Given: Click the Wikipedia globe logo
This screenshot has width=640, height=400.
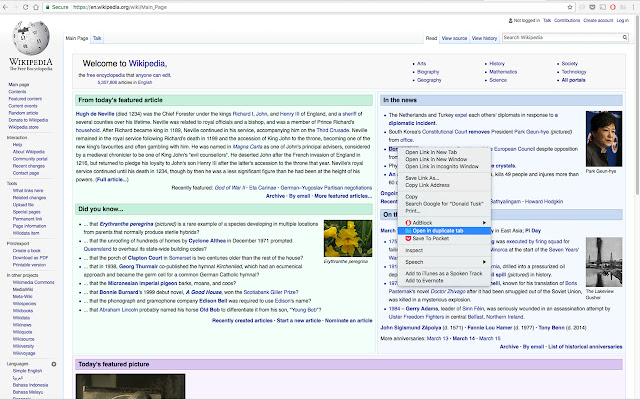Looking at the screenshot, I should pyautogui.click(x=31, y=38).
